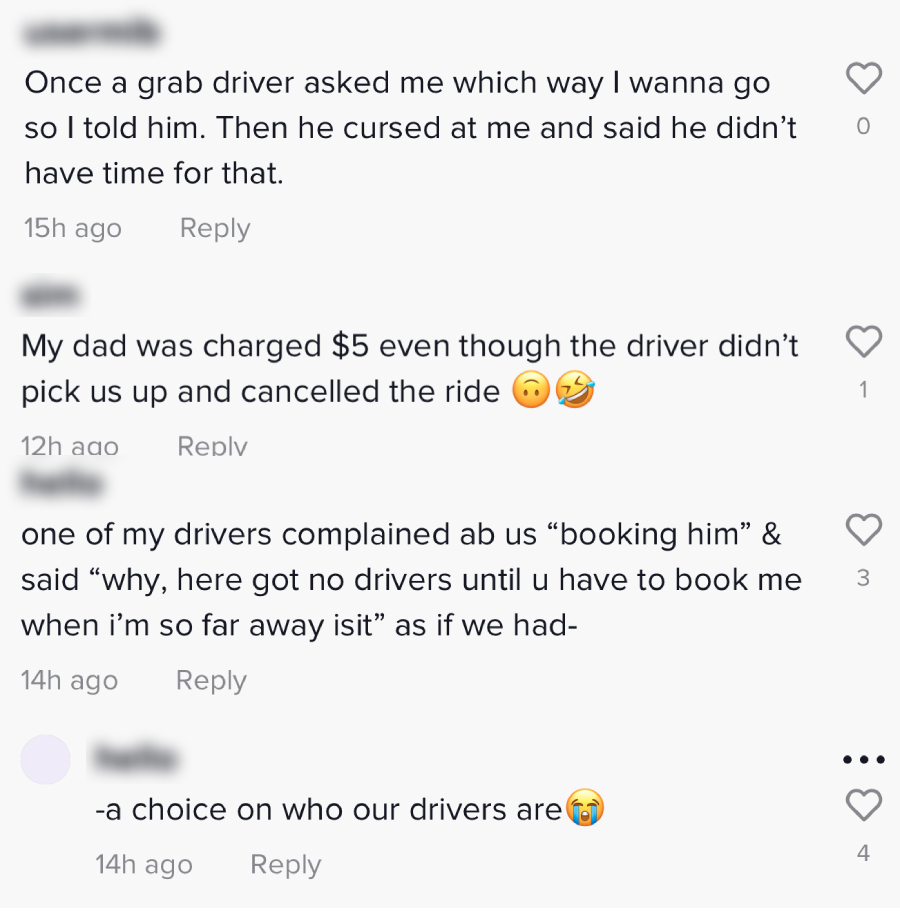
Task: Reply to the "choice on drivers" reply
Action: [285, 864]
